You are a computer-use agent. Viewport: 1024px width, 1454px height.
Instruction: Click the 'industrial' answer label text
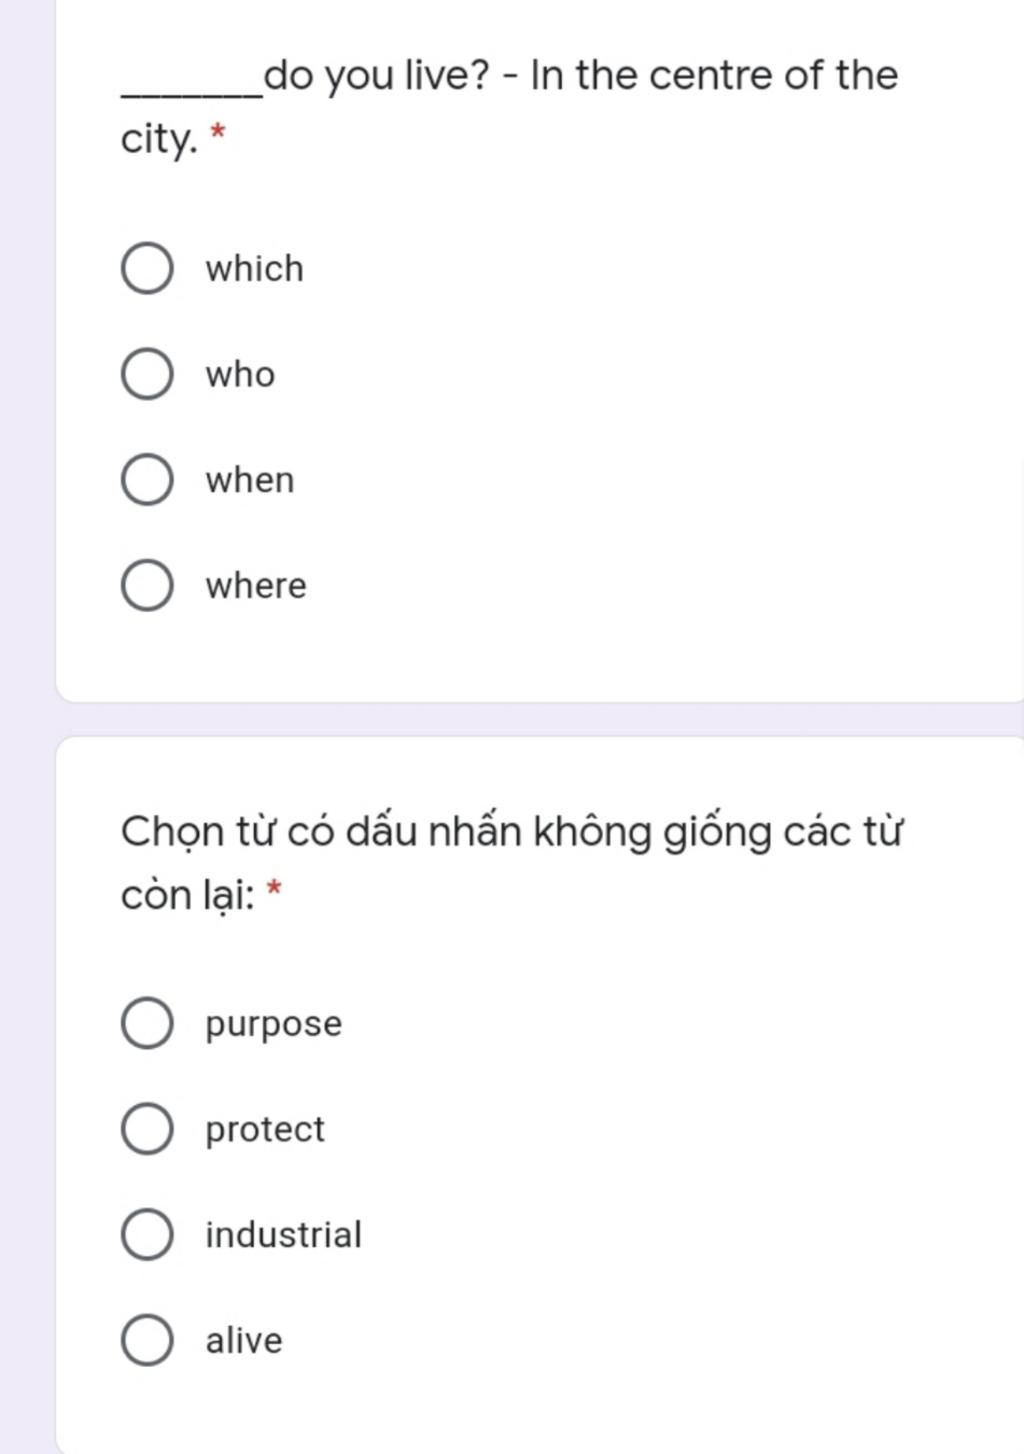283,1234
